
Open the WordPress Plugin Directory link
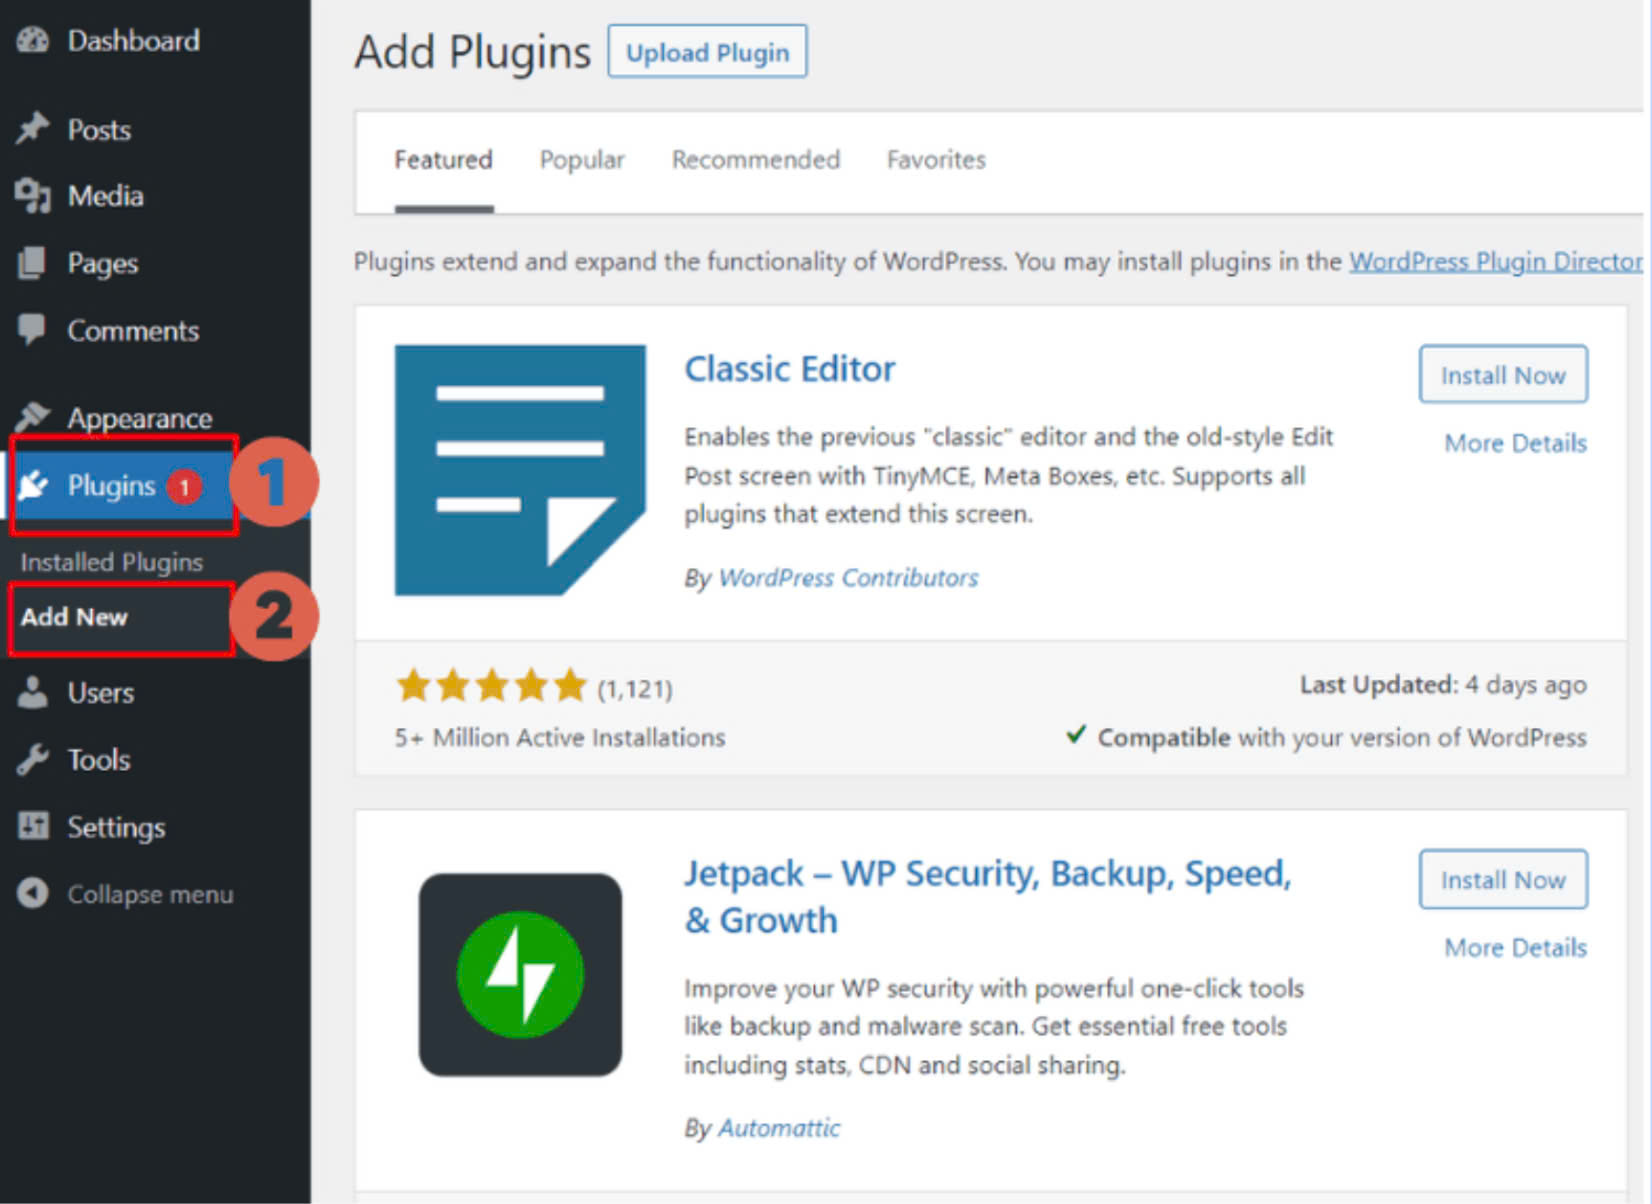tap(1496, 262)
